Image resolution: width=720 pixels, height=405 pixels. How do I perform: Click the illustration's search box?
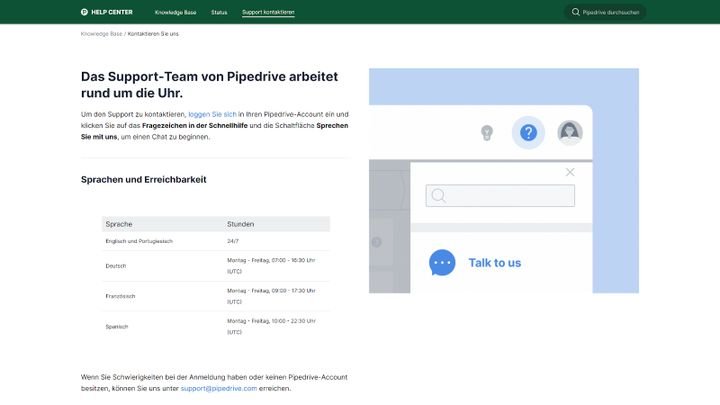click(x=500, y=196)
